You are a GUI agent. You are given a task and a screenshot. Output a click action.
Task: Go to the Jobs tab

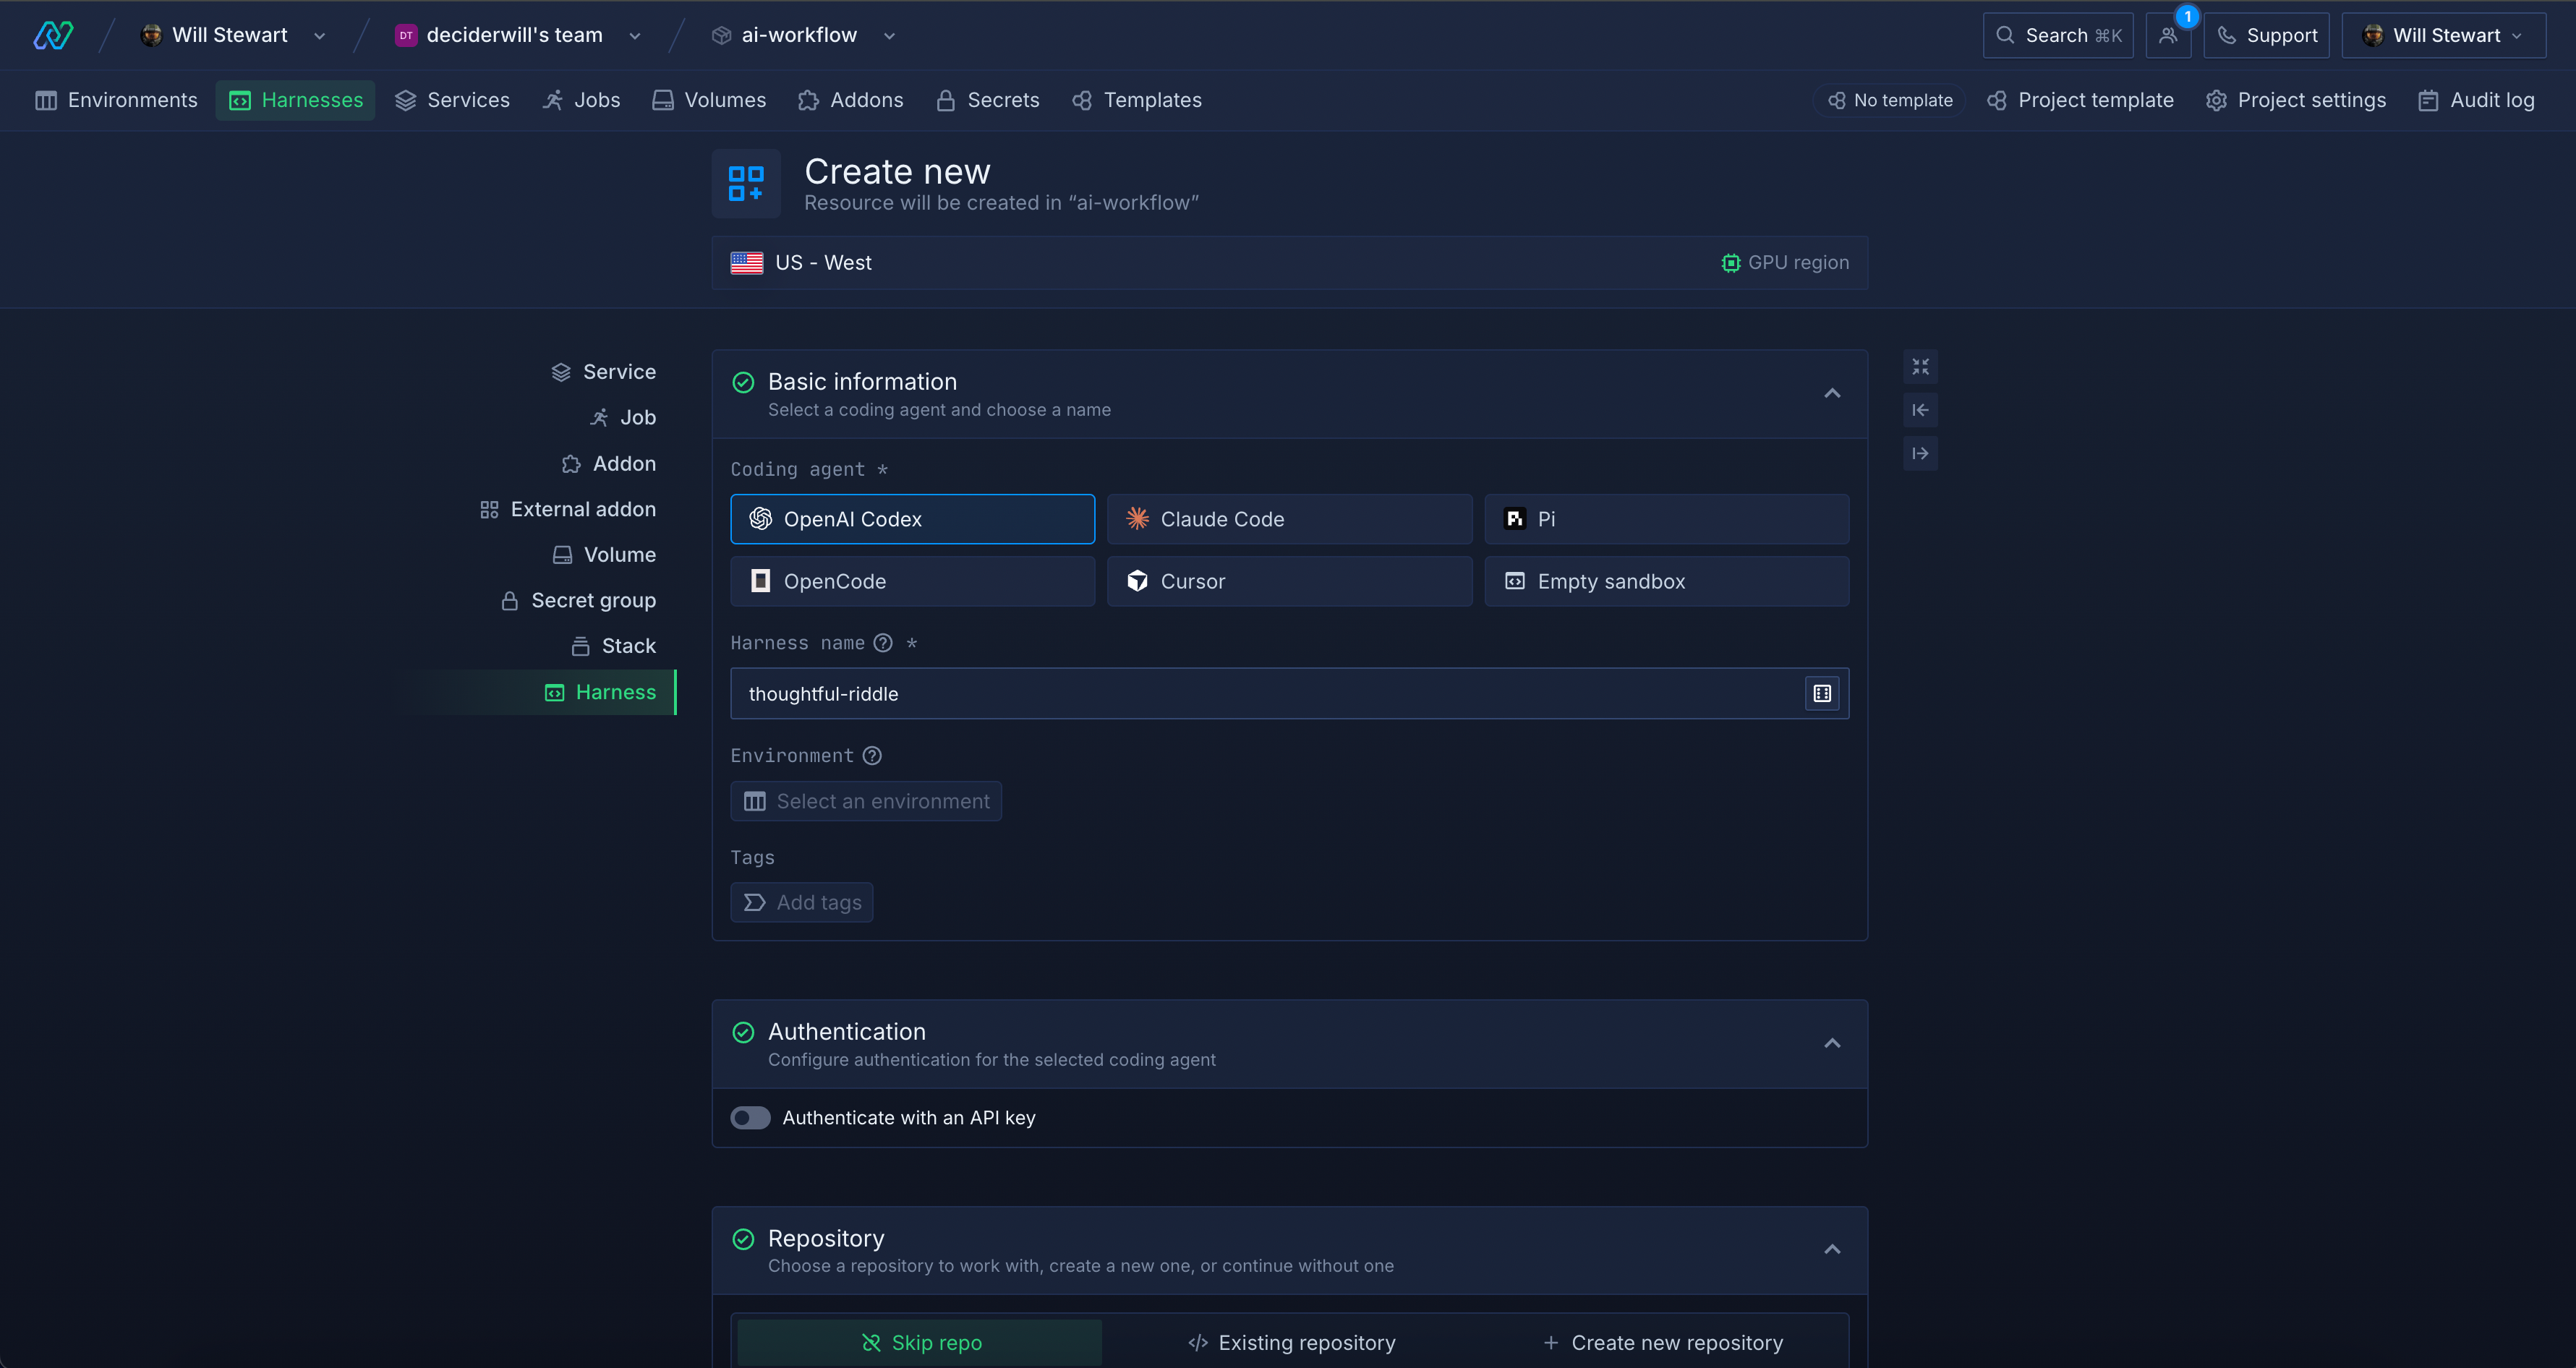[x=581, y=100]
